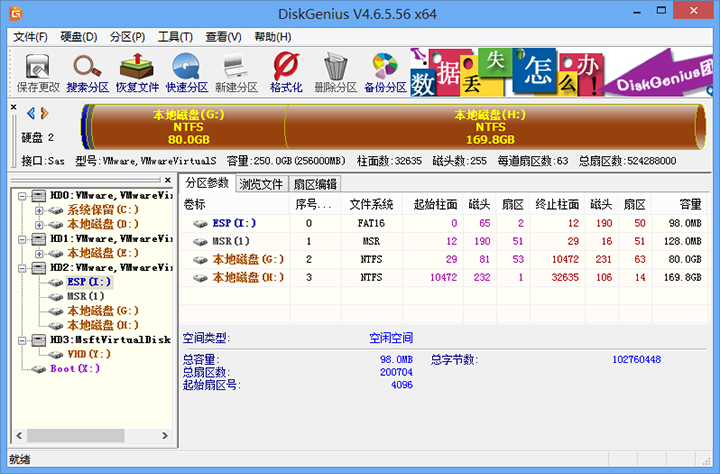Open the 分区(P) menu
This screenshot has height=474, width=720.
click(x=127, y=37)
